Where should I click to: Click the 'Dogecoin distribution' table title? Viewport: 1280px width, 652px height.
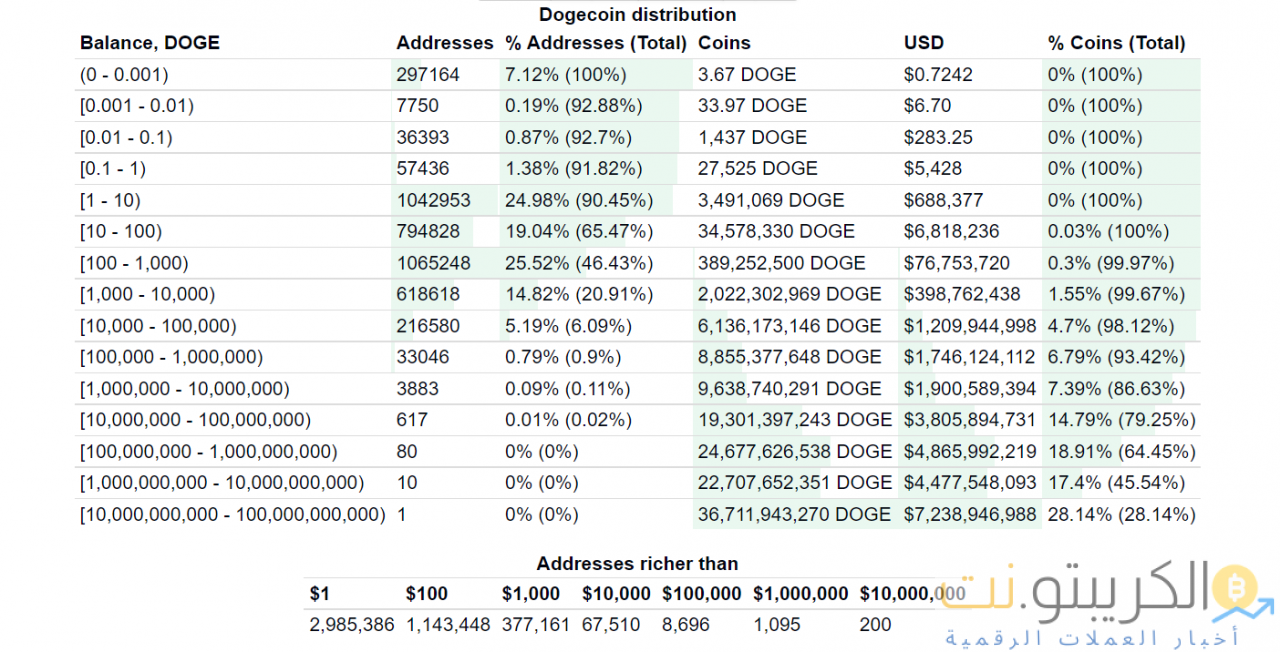coord(637,14)
